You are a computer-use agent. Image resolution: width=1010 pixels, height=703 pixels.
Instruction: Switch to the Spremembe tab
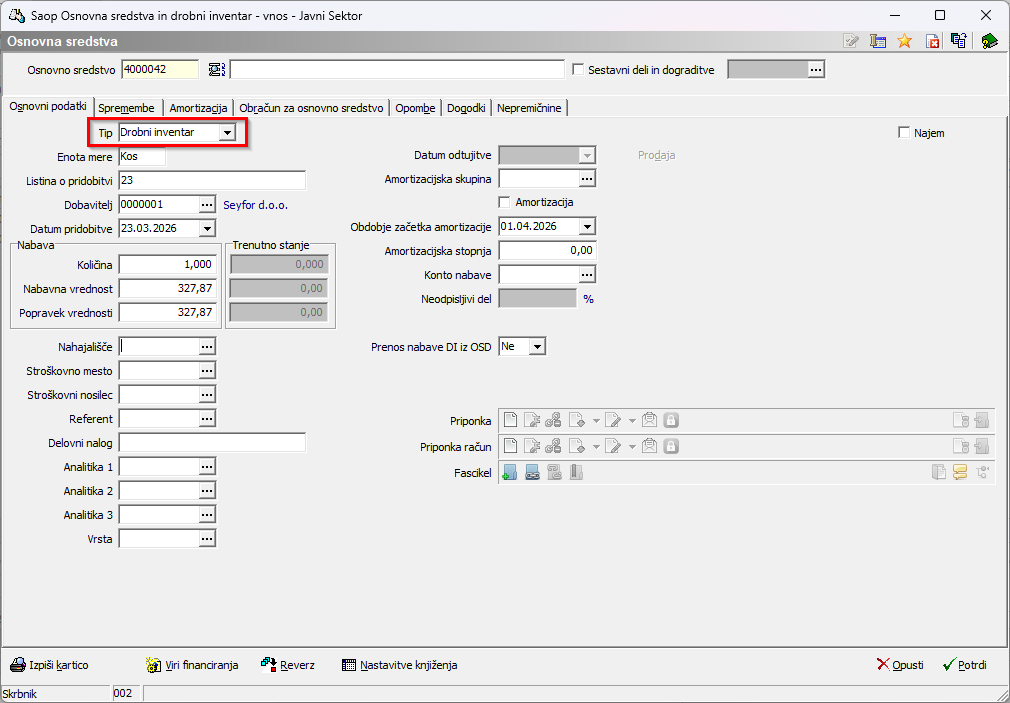pyautogui.click(x=126, y=108)
